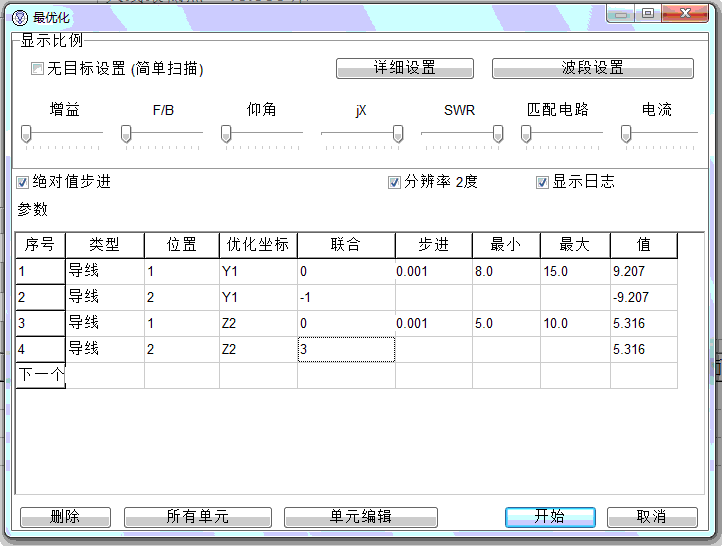Open 单元编辑 button
722x546 pixels.
(361, 517)
